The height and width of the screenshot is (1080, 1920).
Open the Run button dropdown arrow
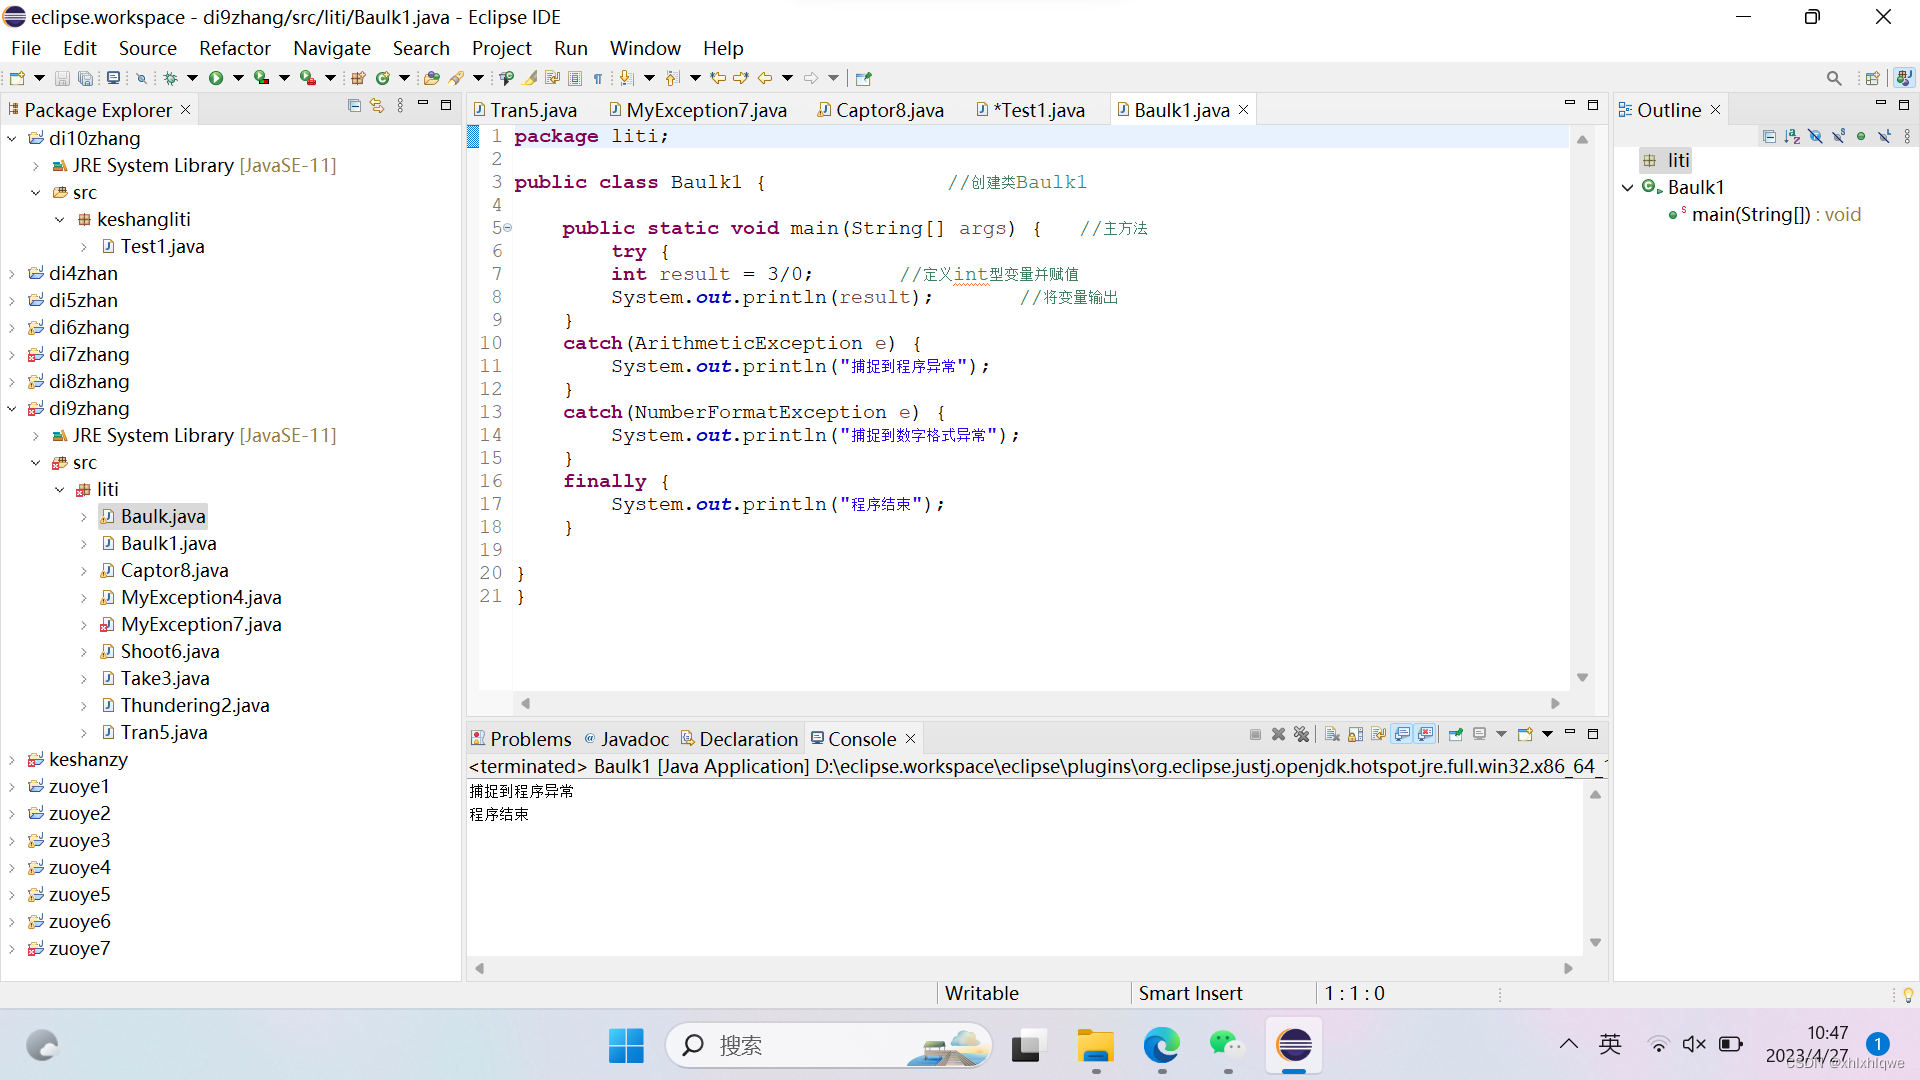[238, 78]
